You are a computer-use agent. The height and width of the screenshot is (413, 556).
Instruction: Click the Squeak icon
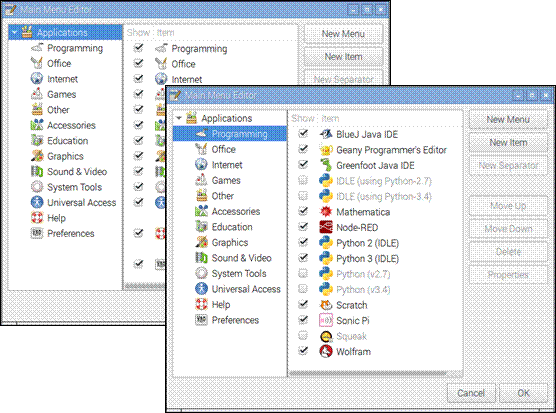[x=326, y=336]
